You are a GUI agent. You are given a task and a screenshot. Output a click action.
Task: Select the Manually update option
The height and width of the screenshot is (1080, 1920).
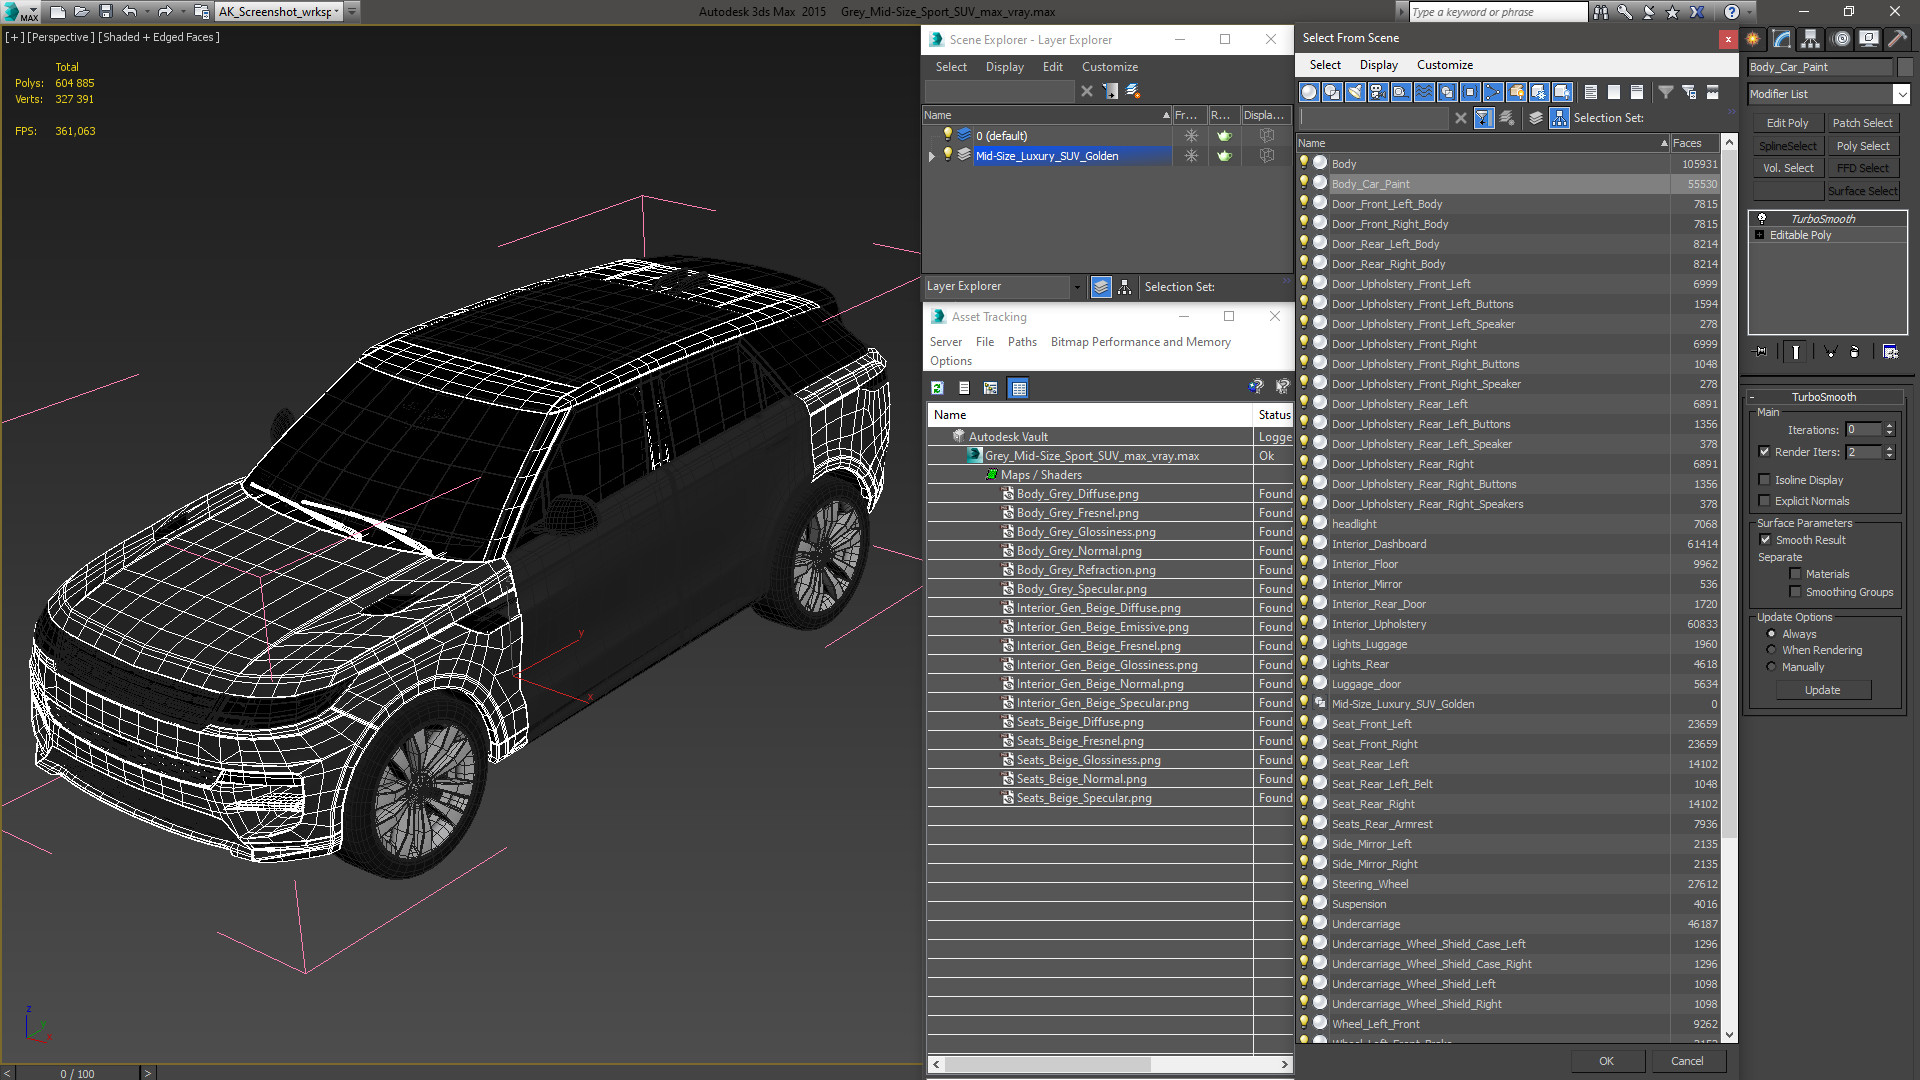click(x=1771, y=667)
